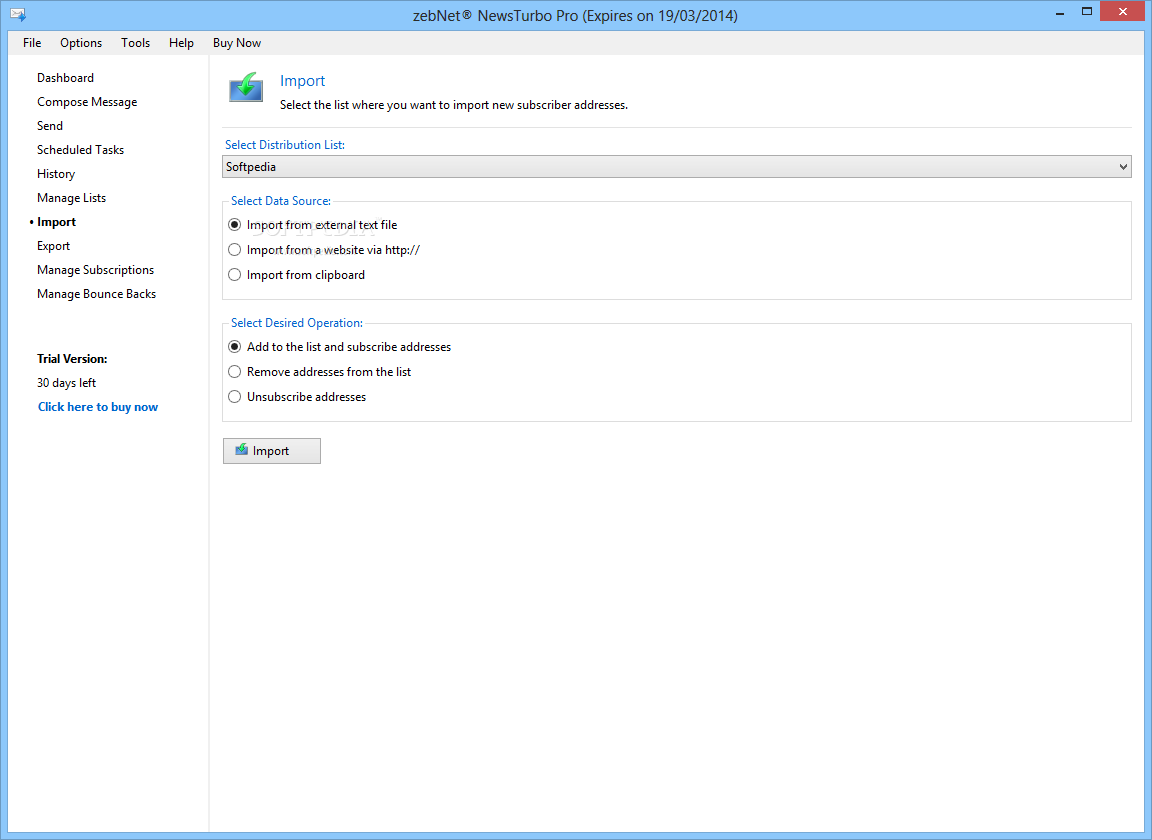This screenshot has width=1152, height=840.
Task: Open Scheduled Tasks in the sidebar
Action: coord(80,150)
